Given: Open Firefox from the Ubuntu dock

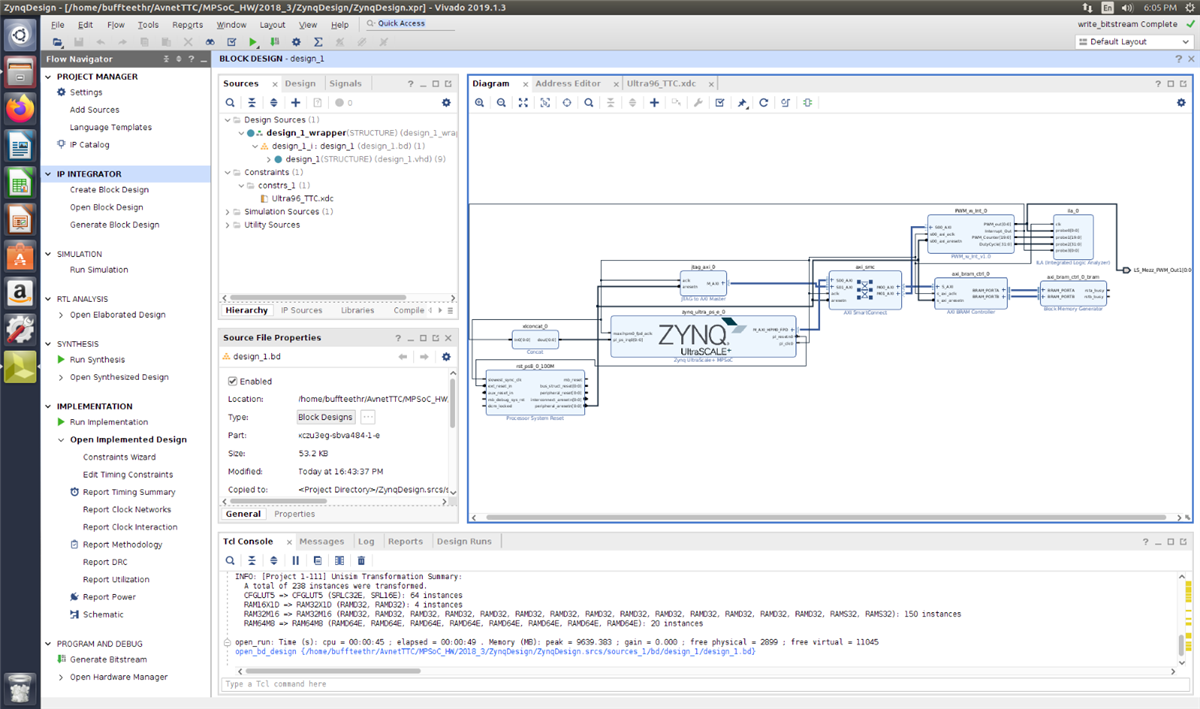Looking at the screenshot, I should tap(20, 109).
